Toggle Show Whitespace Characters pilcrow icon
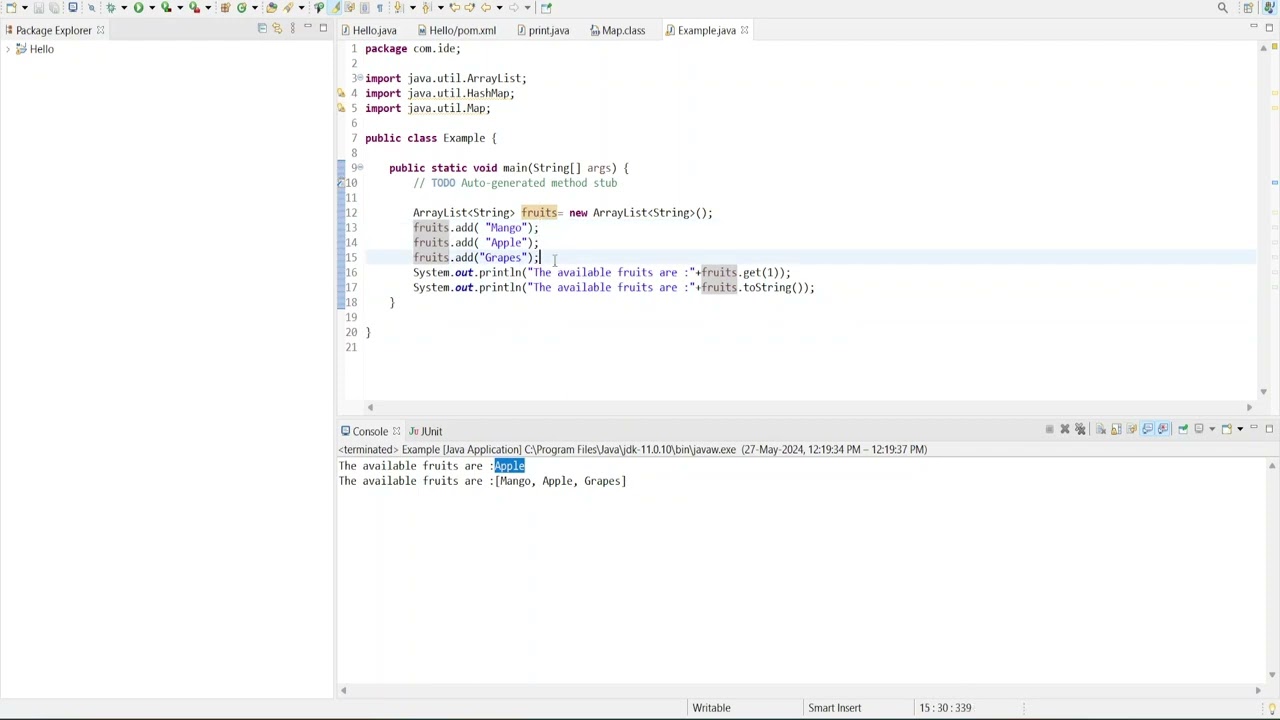The width and height of the screenshot is (1280, 720). click(x=380, y=8)
